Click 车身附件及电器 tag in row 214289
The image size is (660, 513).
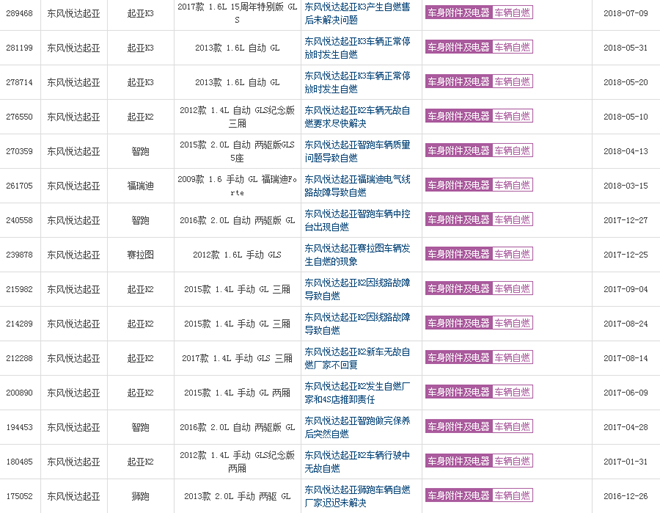coord(458,323)
